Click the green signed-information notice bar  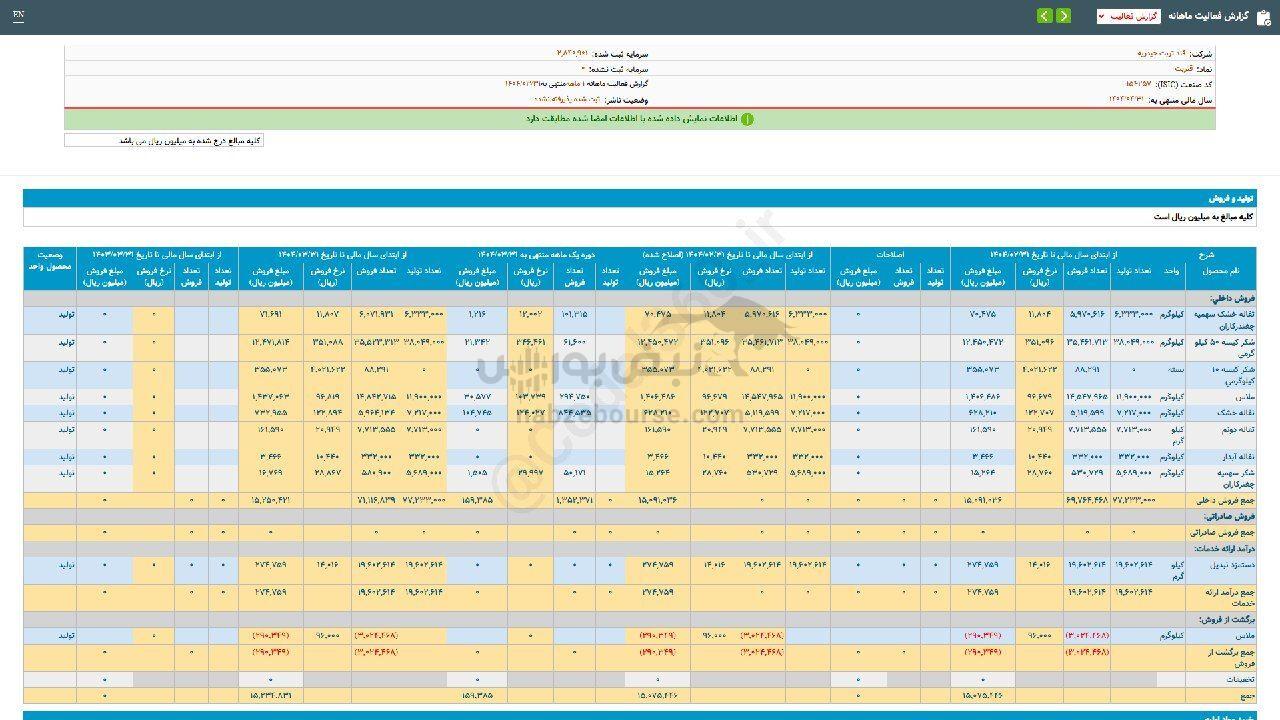click(x=639, y=119)
